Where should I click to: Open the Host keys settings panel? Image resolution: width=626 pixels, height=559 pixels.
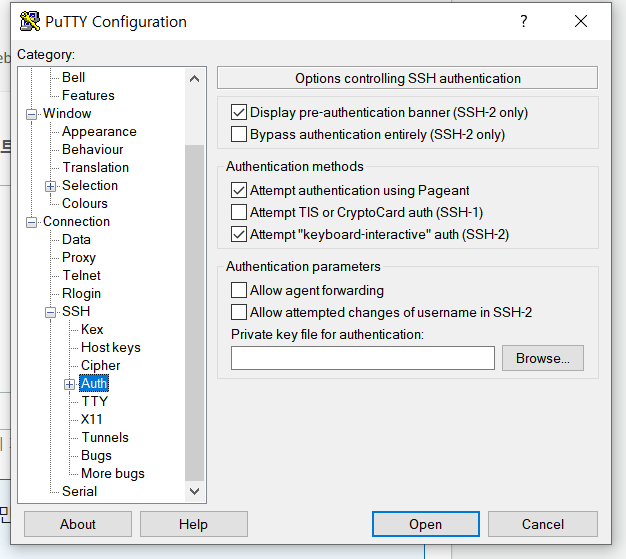(111, 347)
